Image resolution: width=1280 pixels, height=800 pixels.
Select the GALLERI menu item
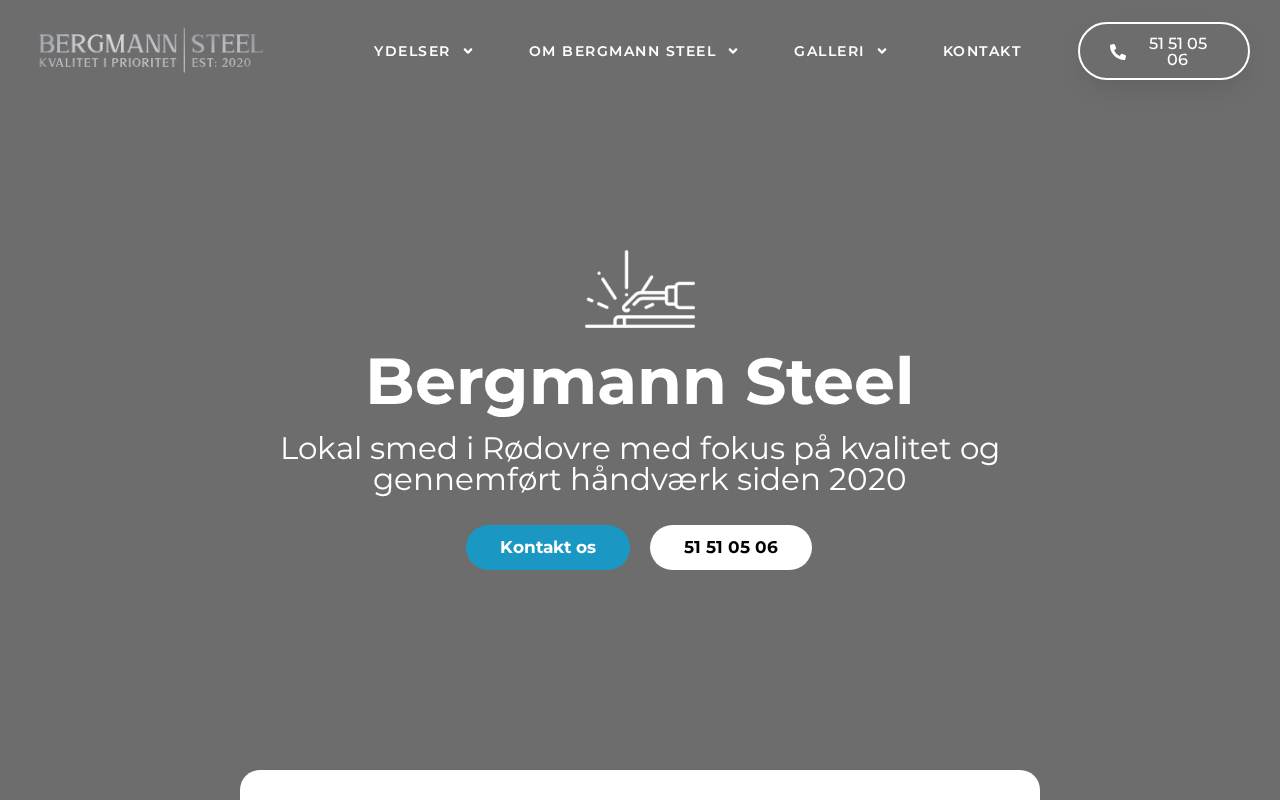pos(828,51)
